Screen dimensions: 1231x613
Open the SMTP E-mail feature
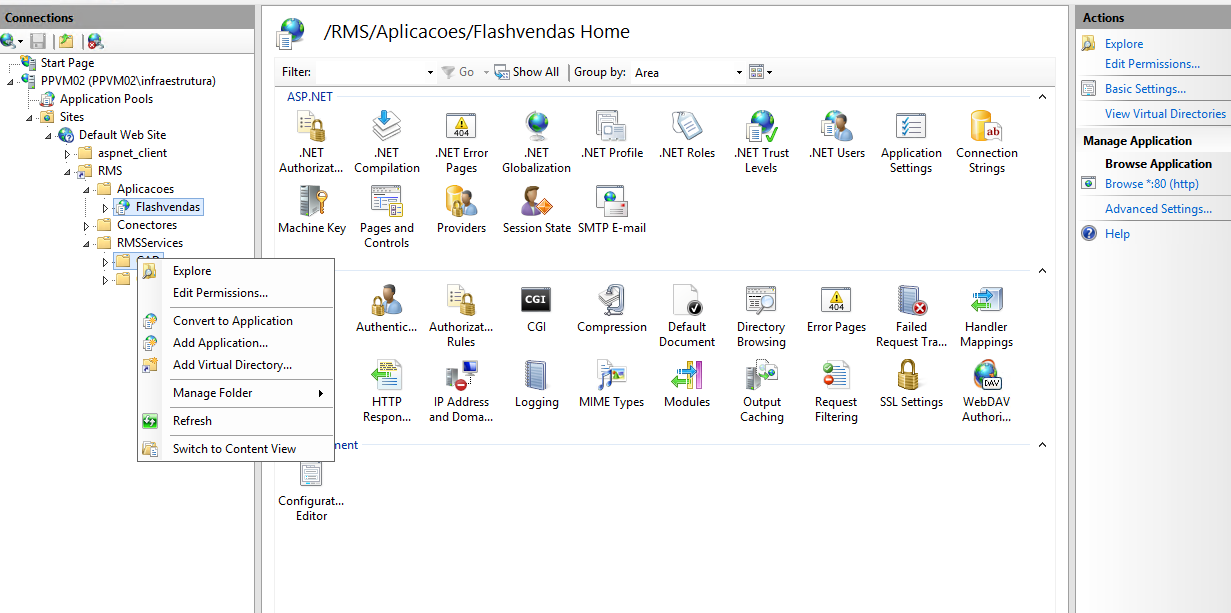[611, 210]
